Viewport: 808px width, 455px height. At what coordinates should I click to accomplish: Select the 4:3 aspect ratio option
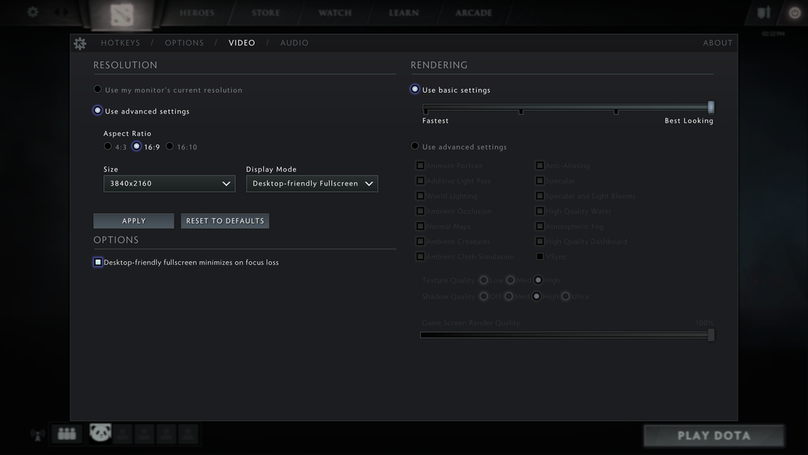[x=108, y=147]
